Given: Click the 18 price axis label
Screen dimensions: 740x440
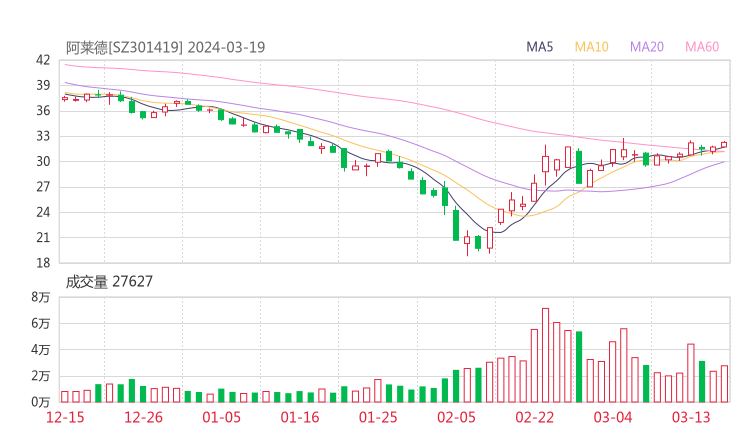Looking at the screenshot, I should 43,263.
